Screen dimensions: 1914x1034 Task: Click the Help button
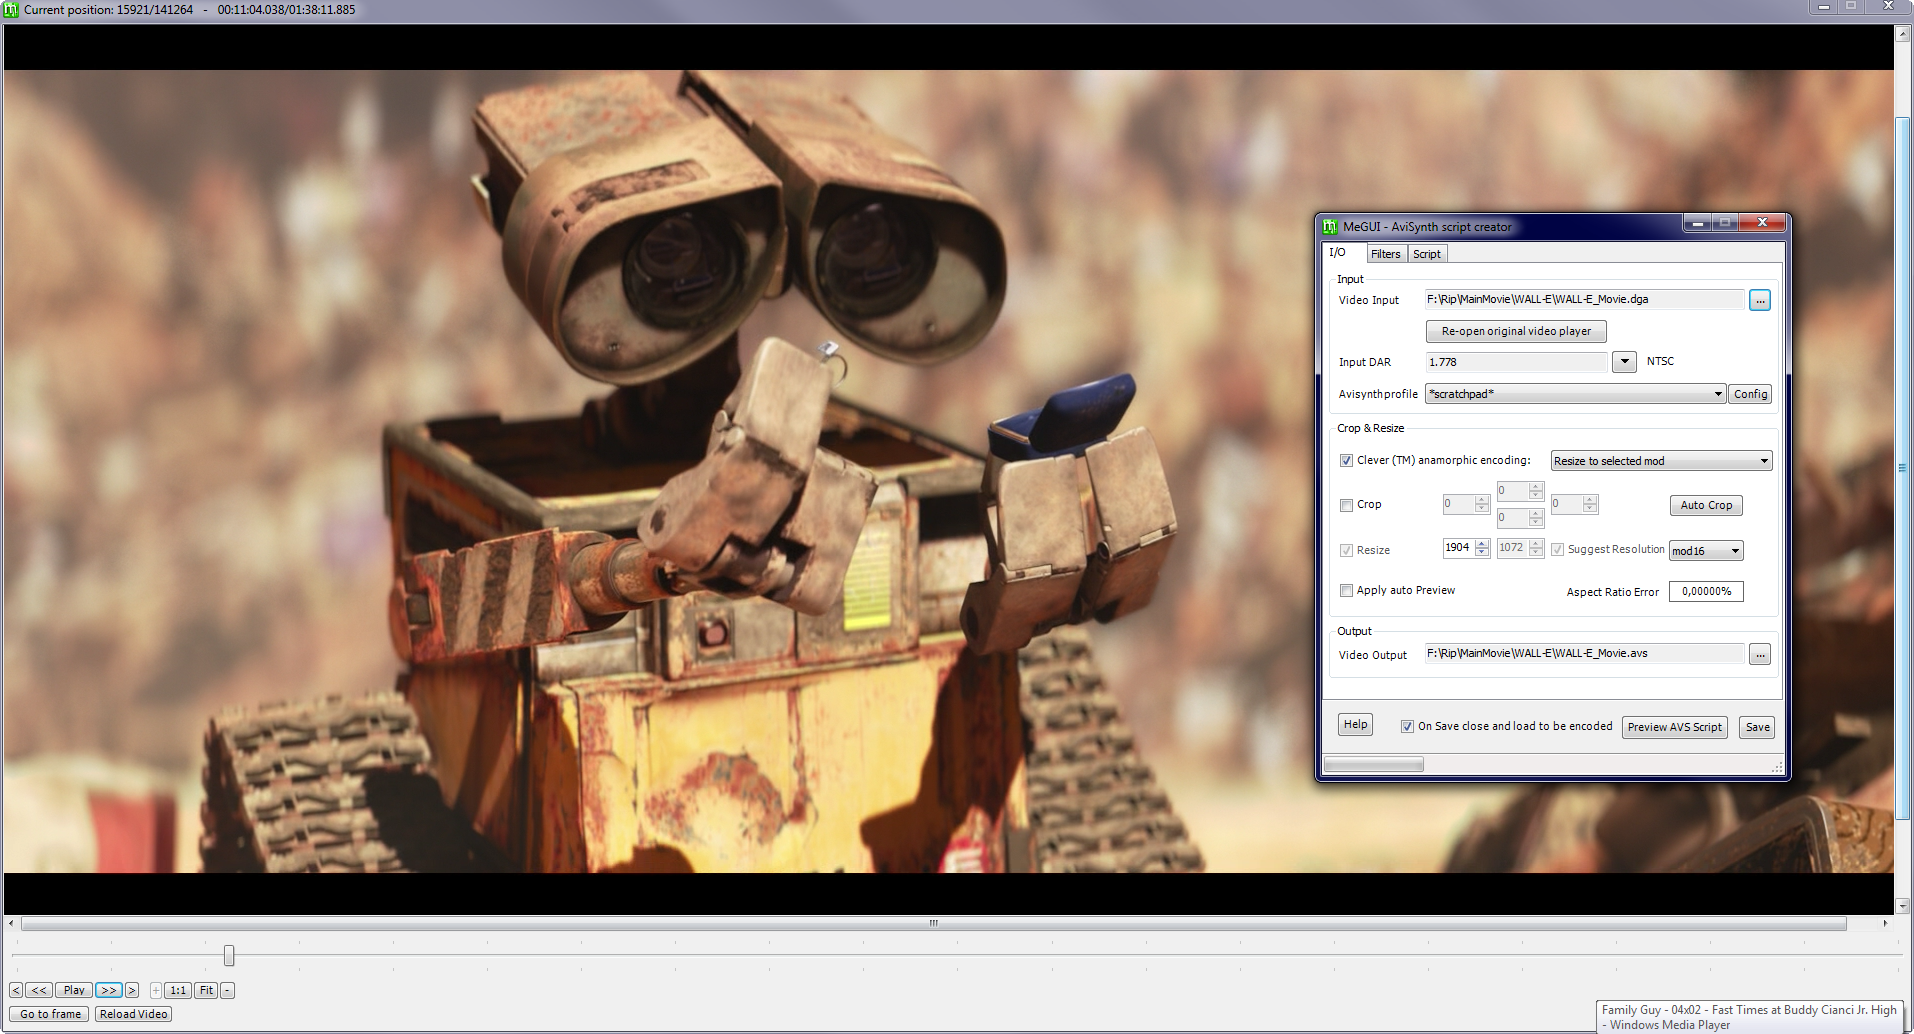click(1355, 725)
